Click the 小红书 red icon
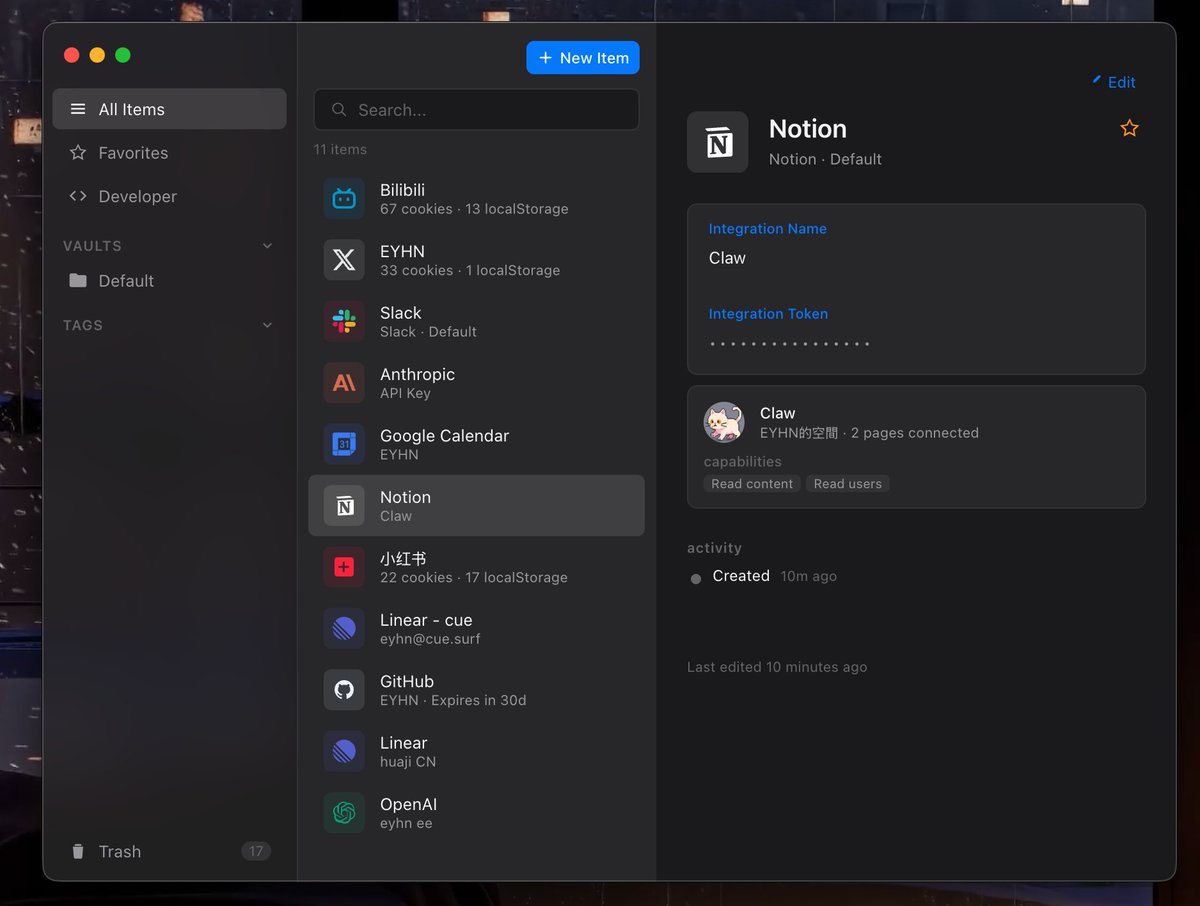The image size is (1200, 906). tap(344, 567)
